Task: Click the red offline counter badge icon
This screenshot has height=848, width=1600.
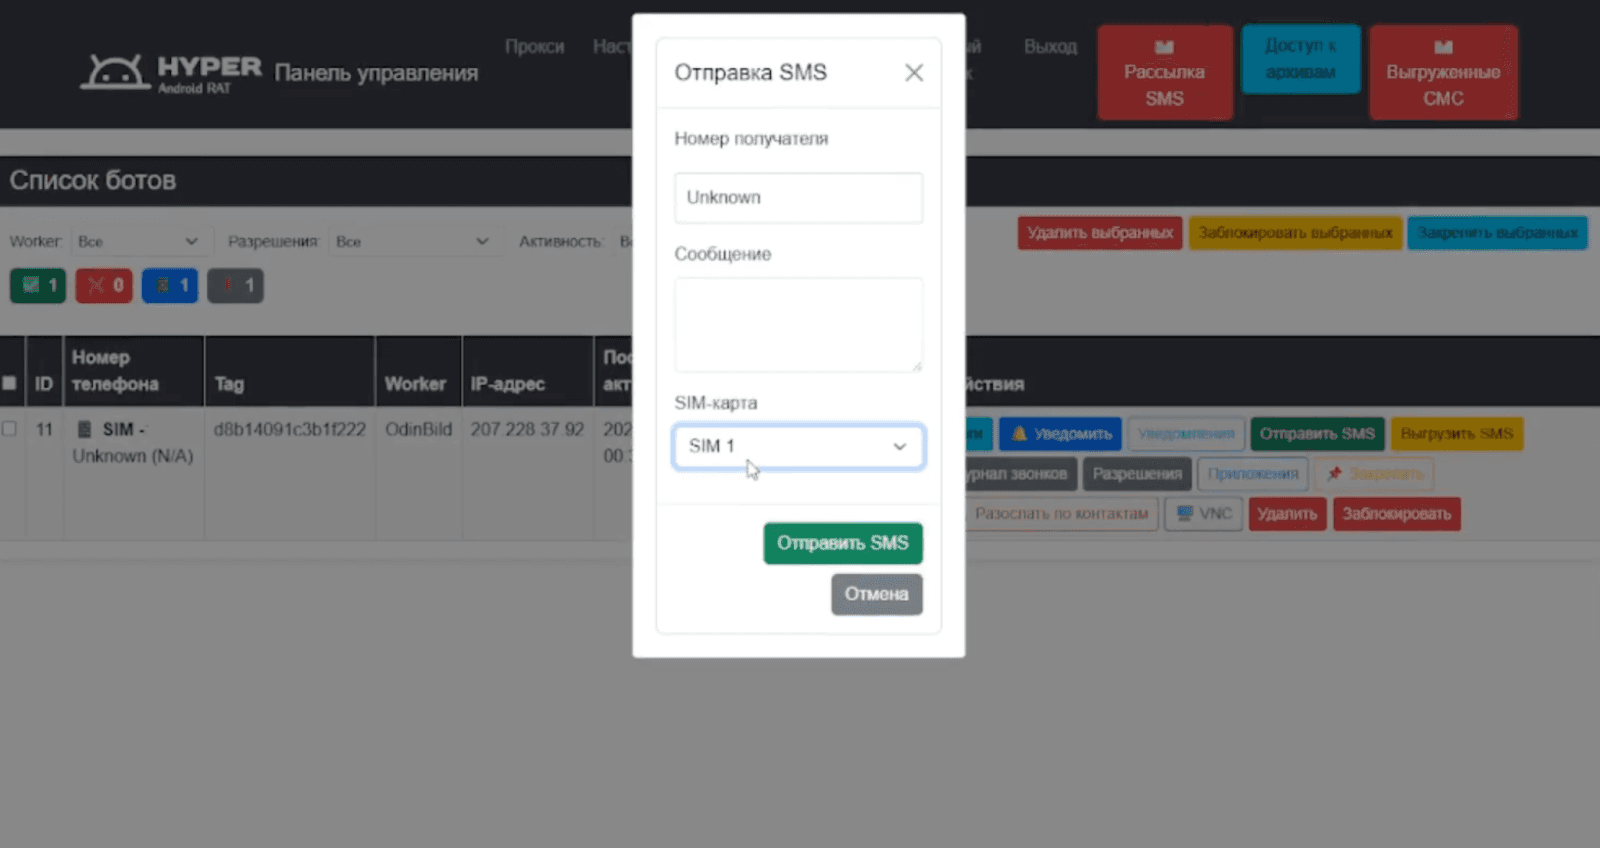Action: coord(96,285)
